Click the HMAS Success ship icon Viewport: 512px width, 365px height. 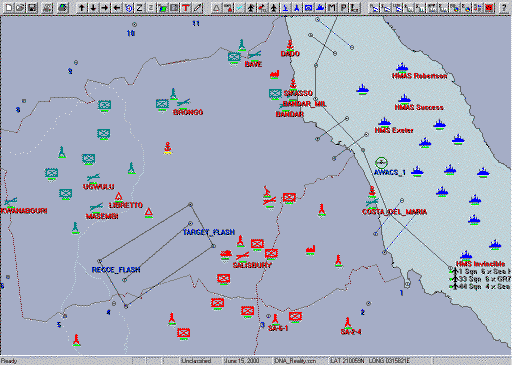point(404,99)
